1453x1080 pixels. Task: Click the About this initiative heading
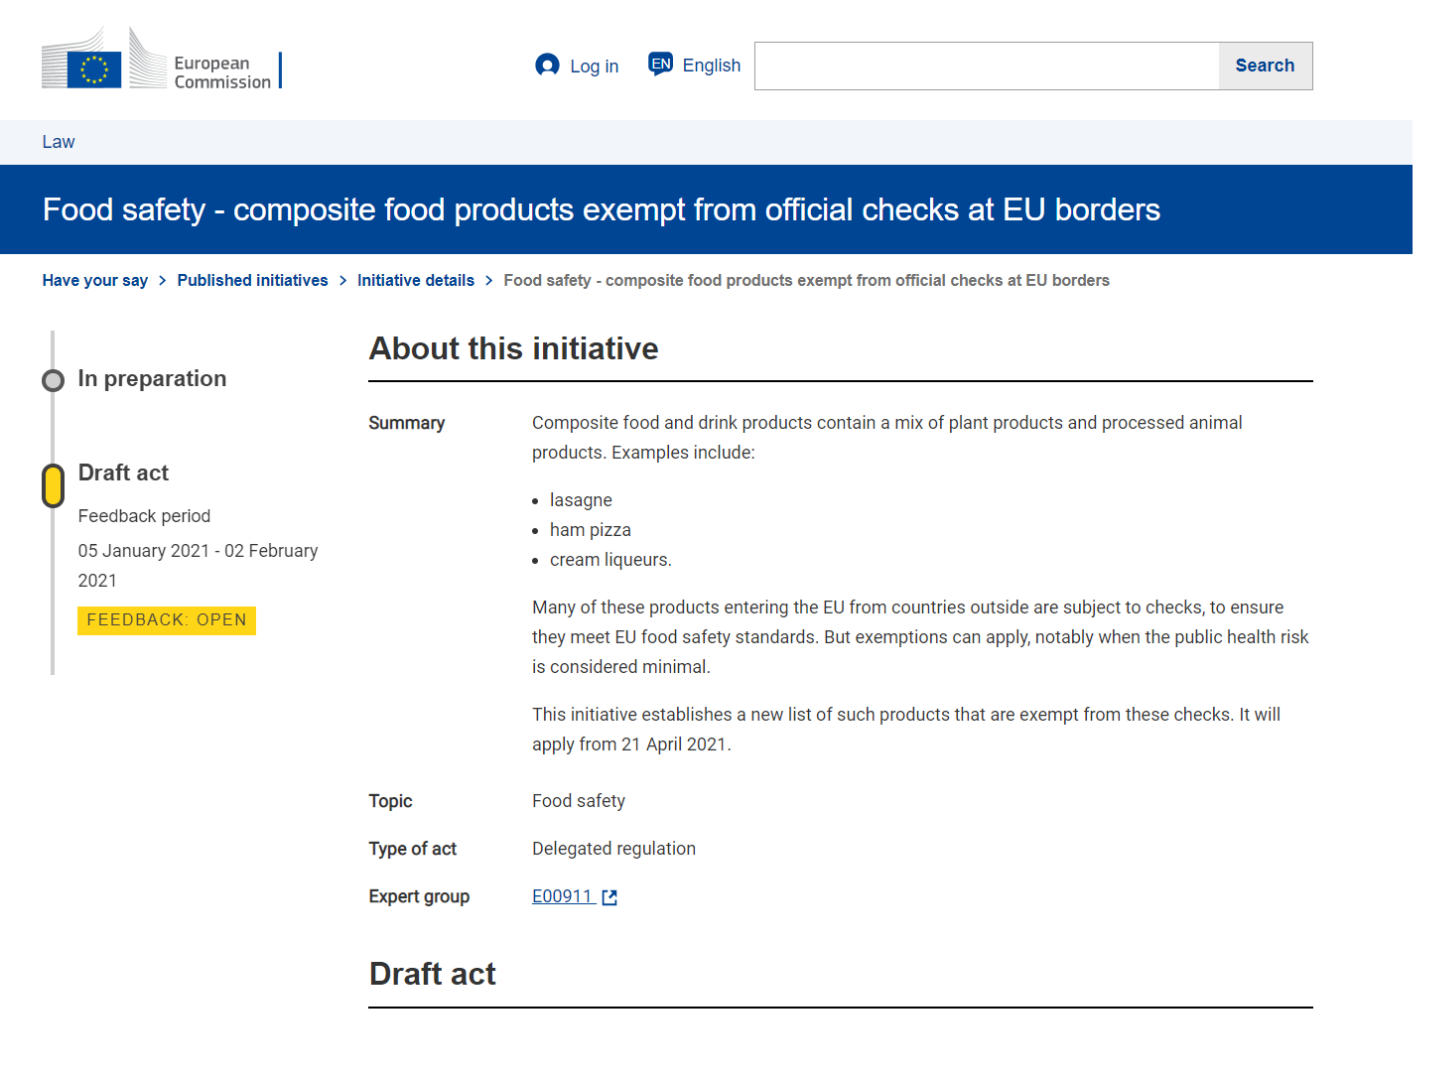[x=513, y=349]
